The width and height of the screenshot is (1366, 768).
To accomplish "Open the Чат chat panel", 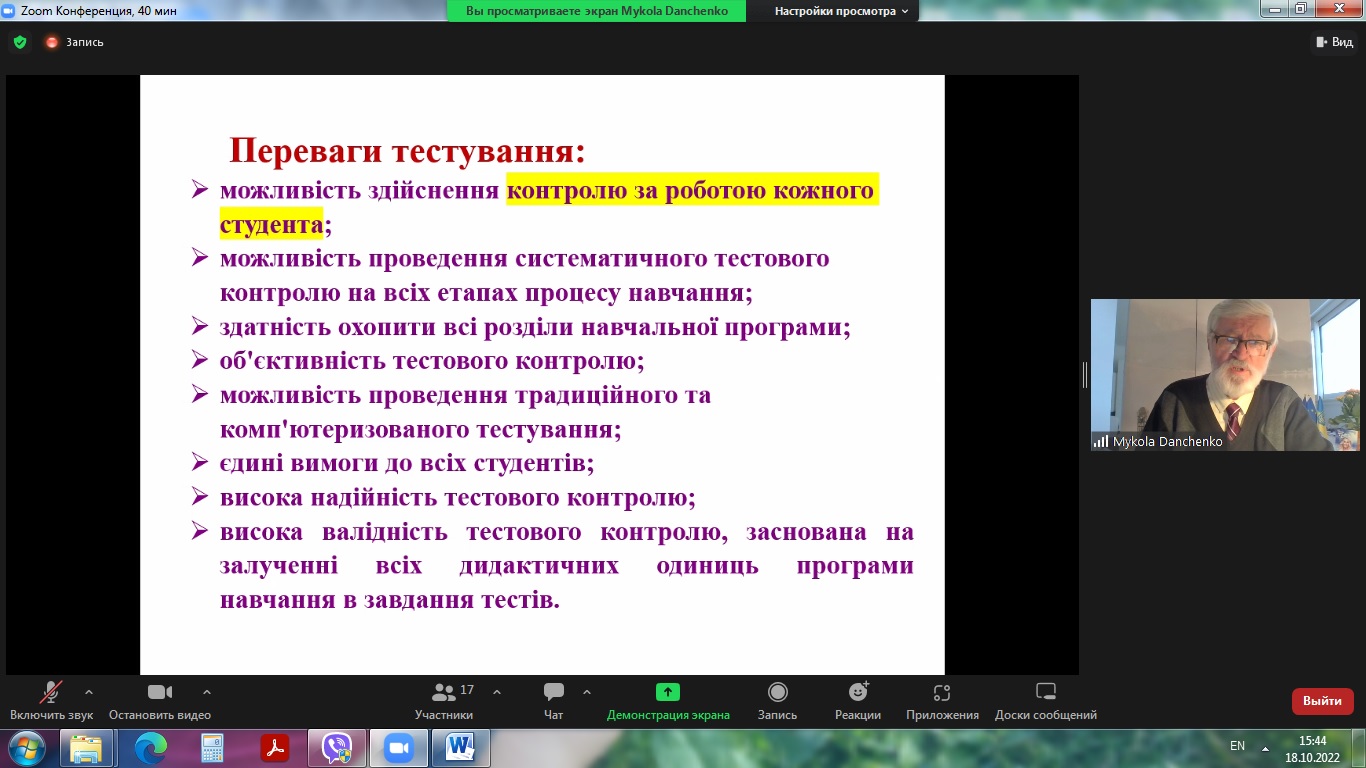I will pos(553,701).
